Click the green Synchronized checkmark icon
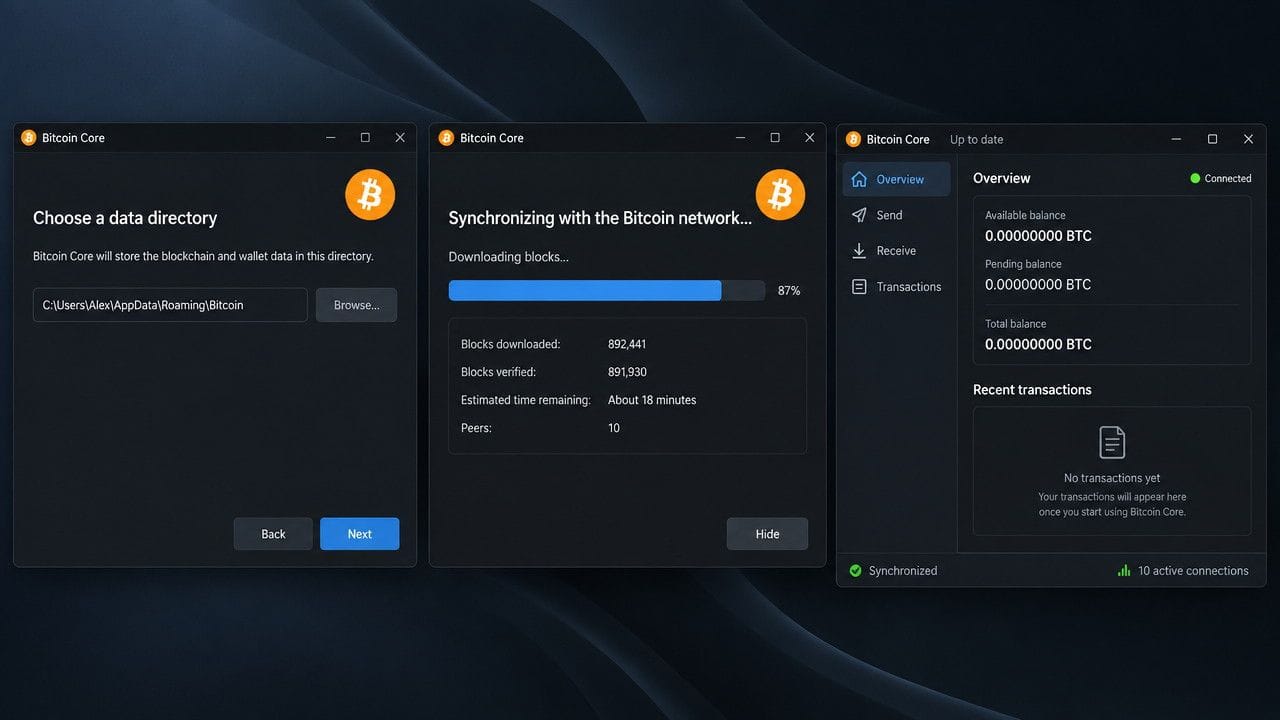 click(855, 571)
